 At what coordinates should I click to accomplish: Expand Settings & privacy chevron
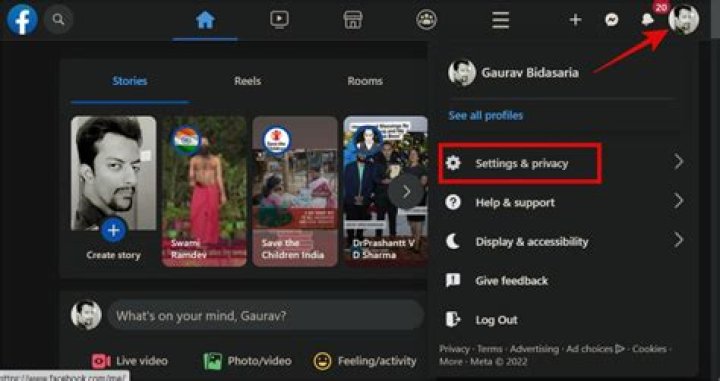[x=679, y=162]
